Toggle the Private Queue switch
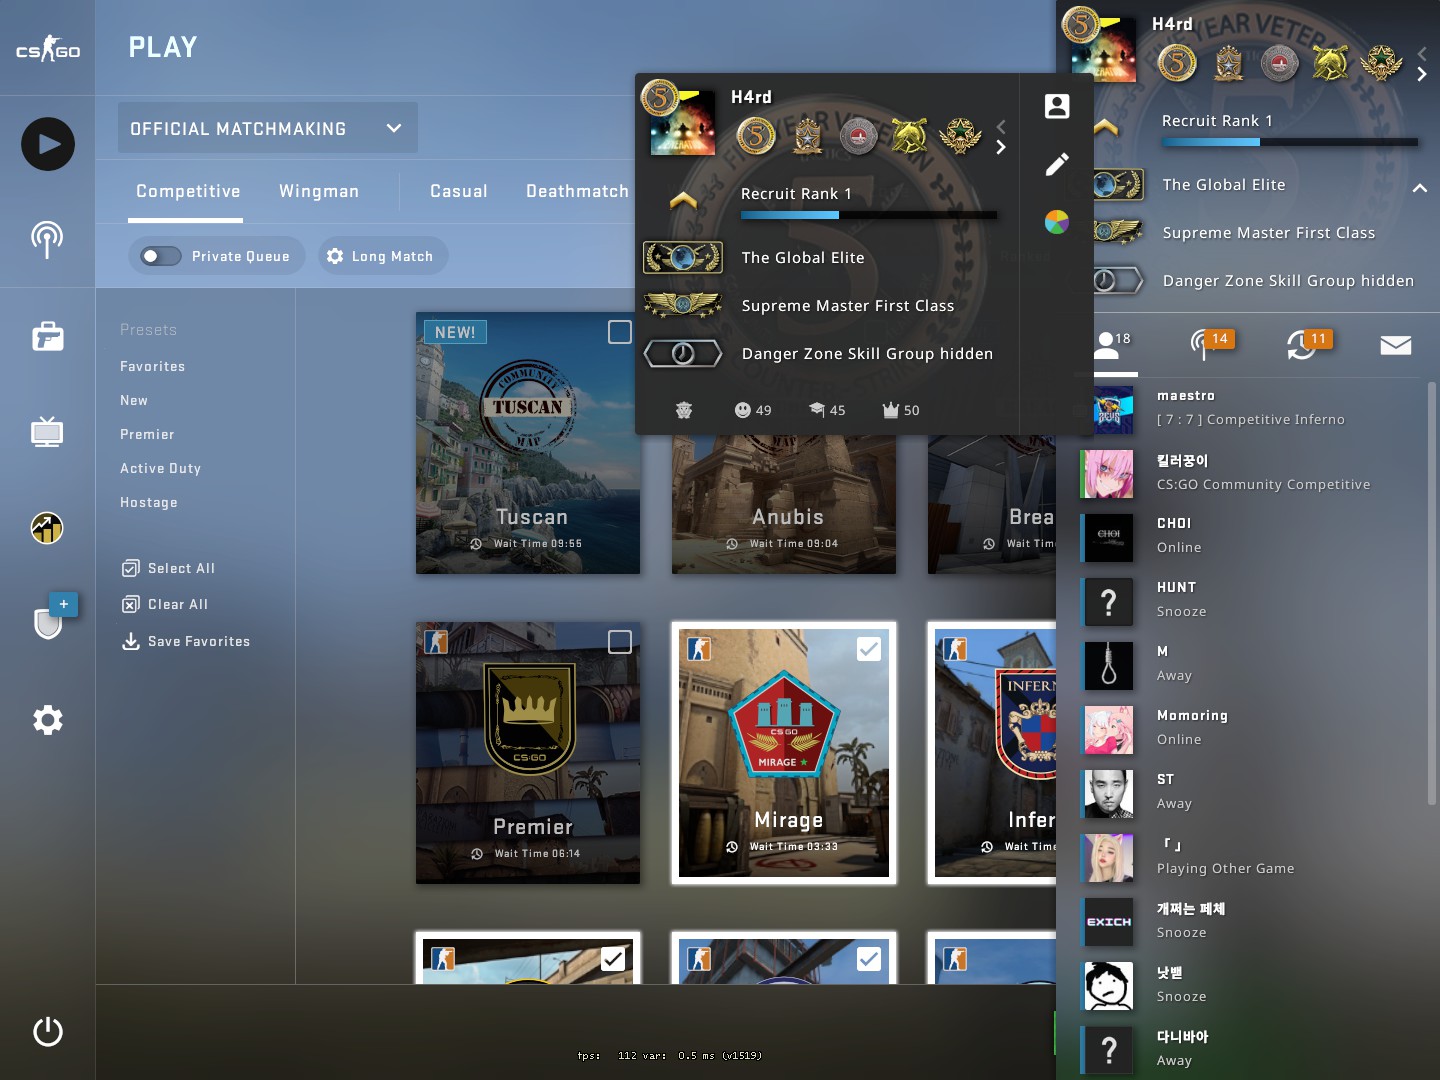This screenshot has width=1440, height=1080. click(160, 256)
